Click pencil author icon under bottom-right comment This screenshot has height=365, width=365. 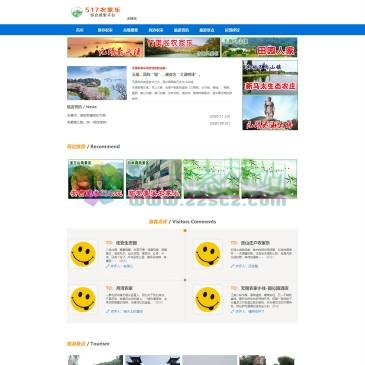[232, 311]
